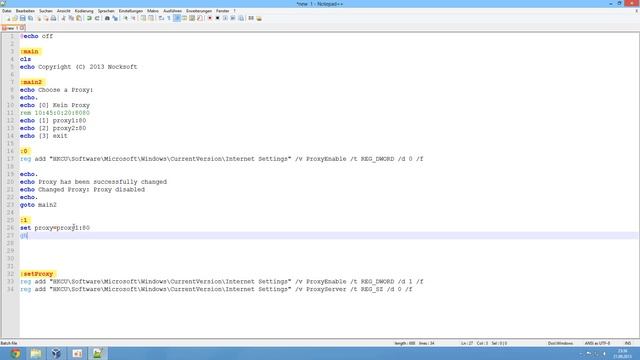
Task: Click the Print toolbar icon
Action: [x=53, y=18]
